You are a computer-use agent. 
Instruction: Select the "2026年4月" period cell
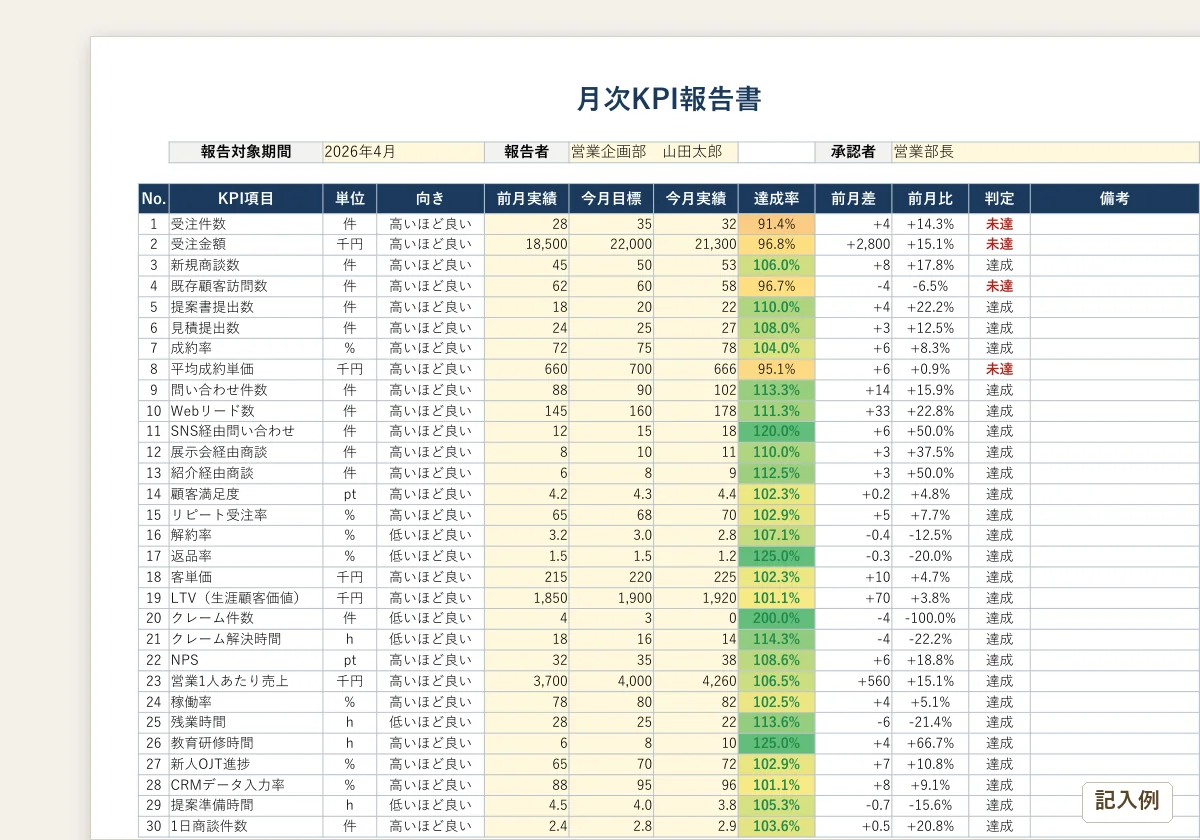404,152
